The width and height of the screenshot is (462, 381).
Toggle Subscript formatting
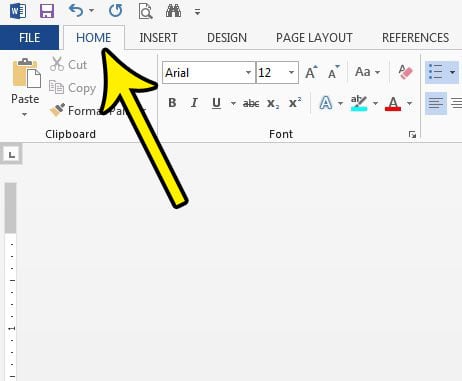coord(273,103)
